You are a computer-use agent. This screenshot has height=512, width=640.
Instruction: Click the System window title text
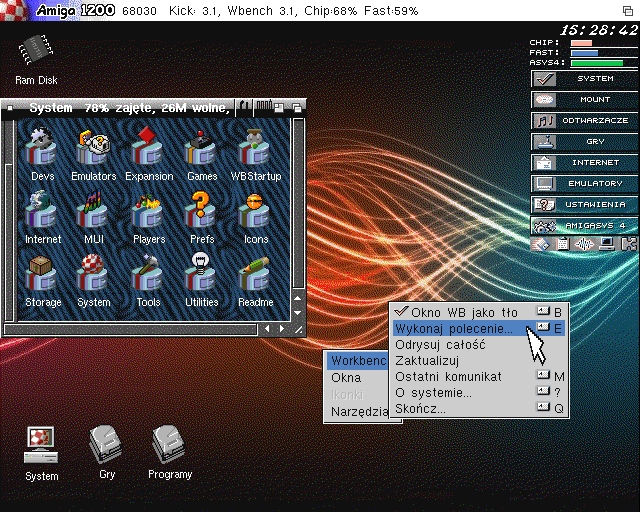(129, 108)
